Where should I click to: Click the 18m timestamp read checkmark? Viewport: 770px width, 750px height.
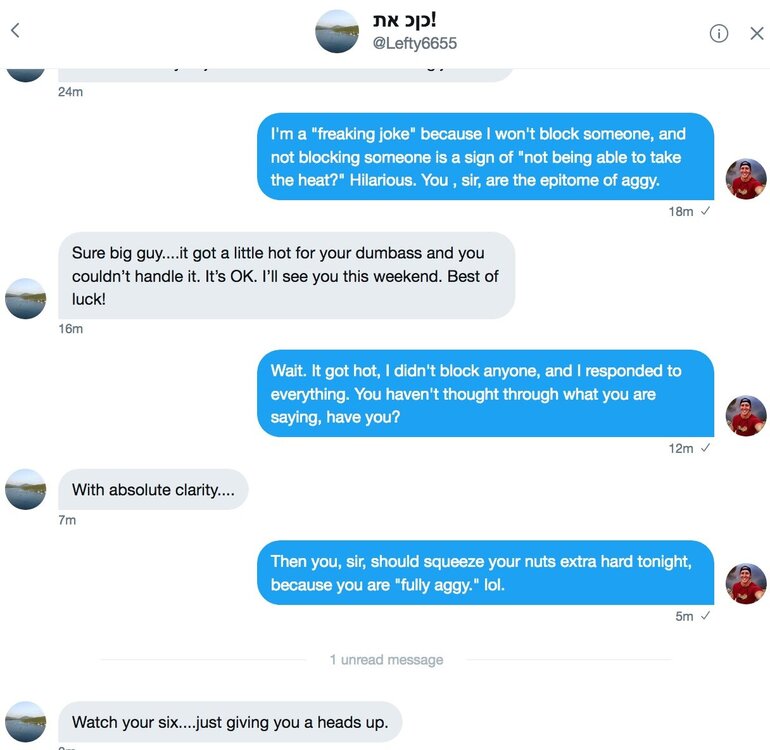tap(705, 212)
